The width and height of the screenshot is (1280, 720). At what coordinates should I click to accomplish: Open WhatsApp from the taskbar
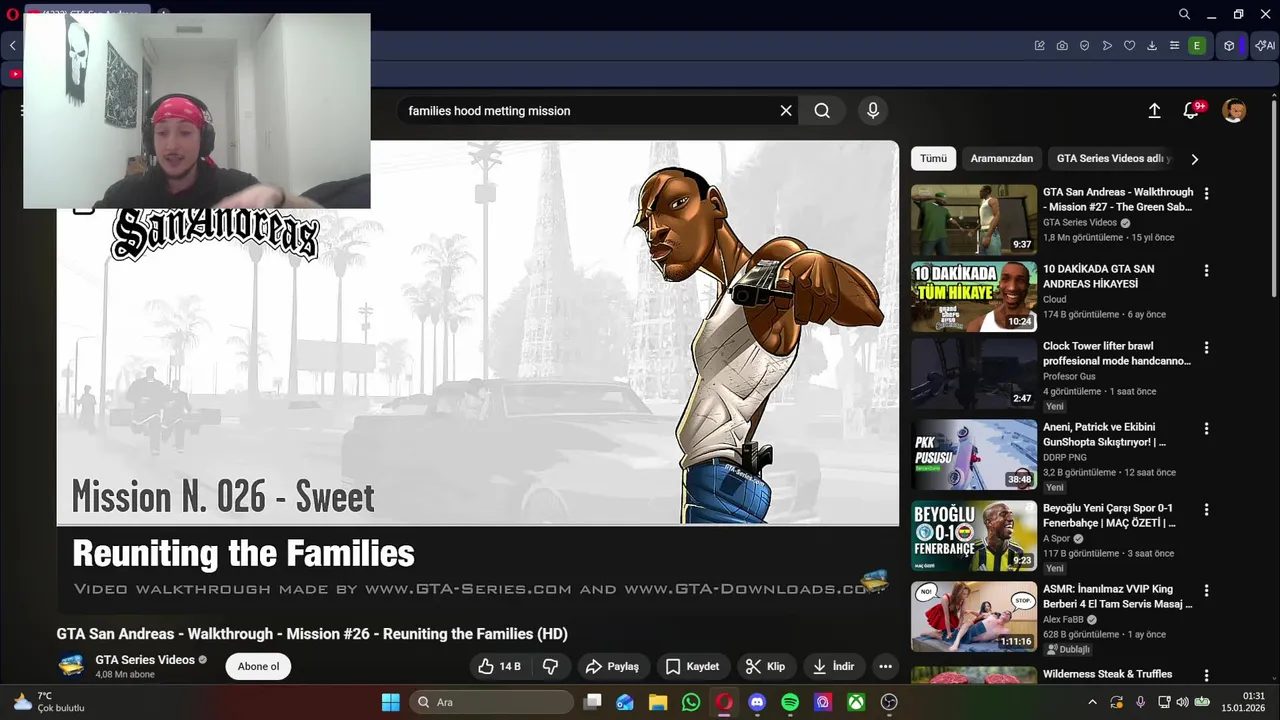click(691, 702)
